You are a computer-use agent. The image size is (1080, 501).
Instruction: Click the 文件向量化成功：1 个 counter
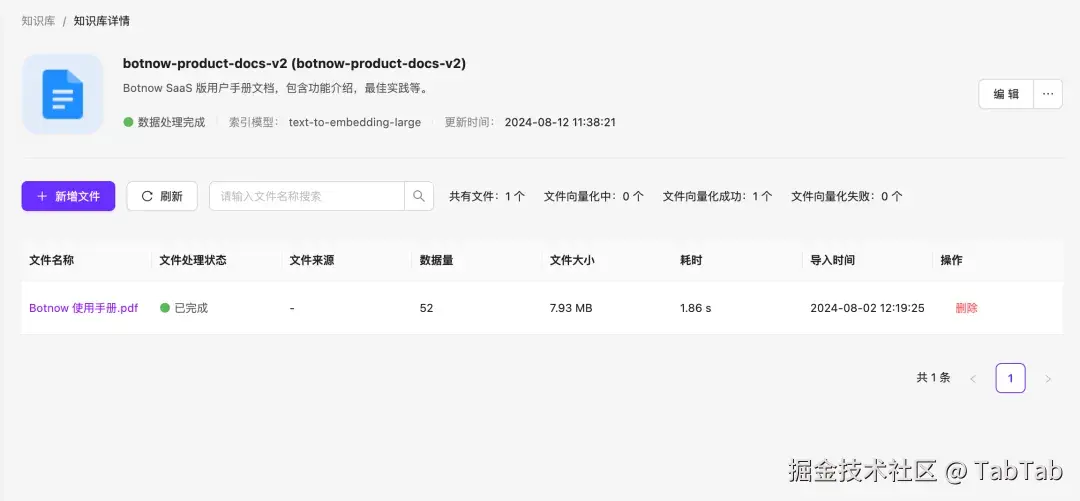click(718, 196)
